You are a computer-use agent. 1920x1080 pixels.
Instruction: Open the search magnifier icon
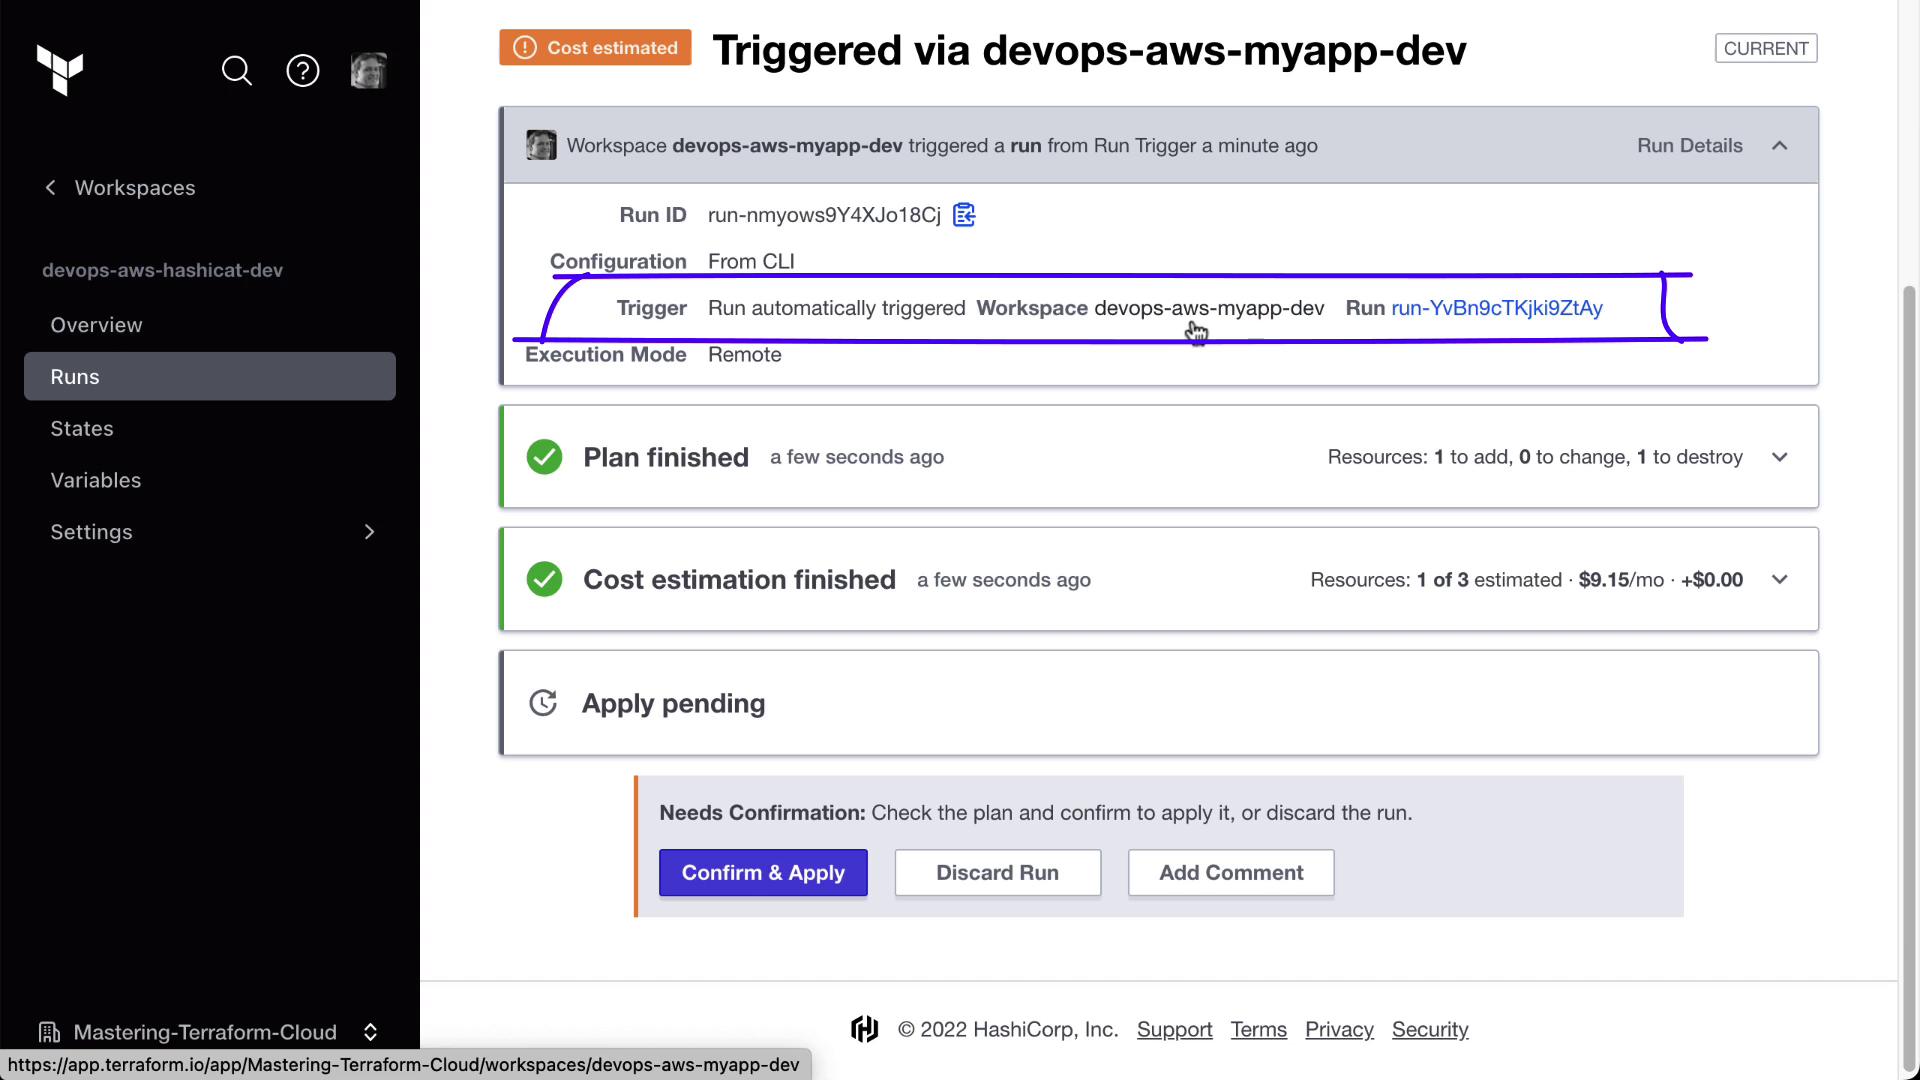(237, 71)
